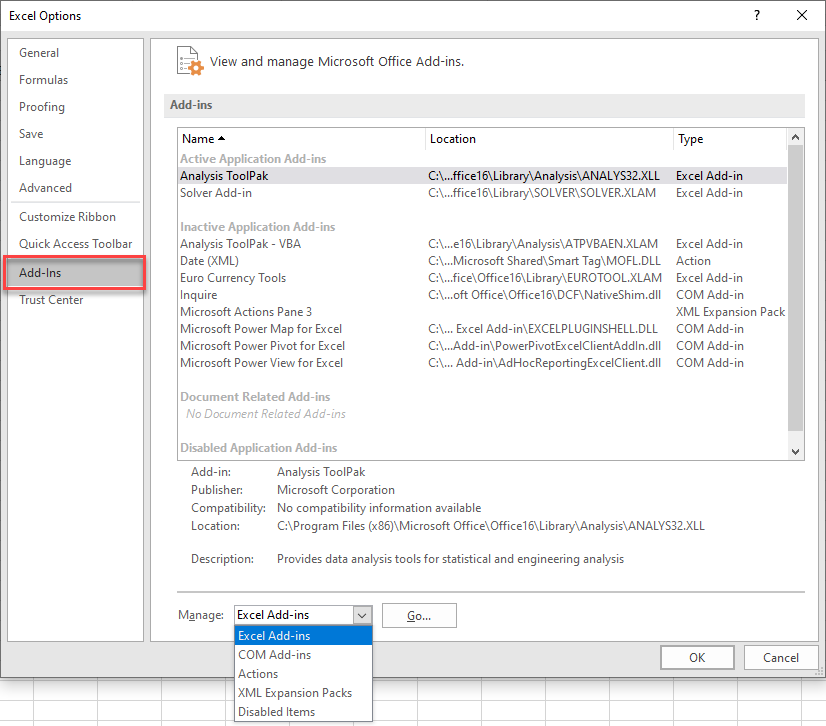Click the add-ins gear document icon
826x726 pixels.
click(190, 61)
